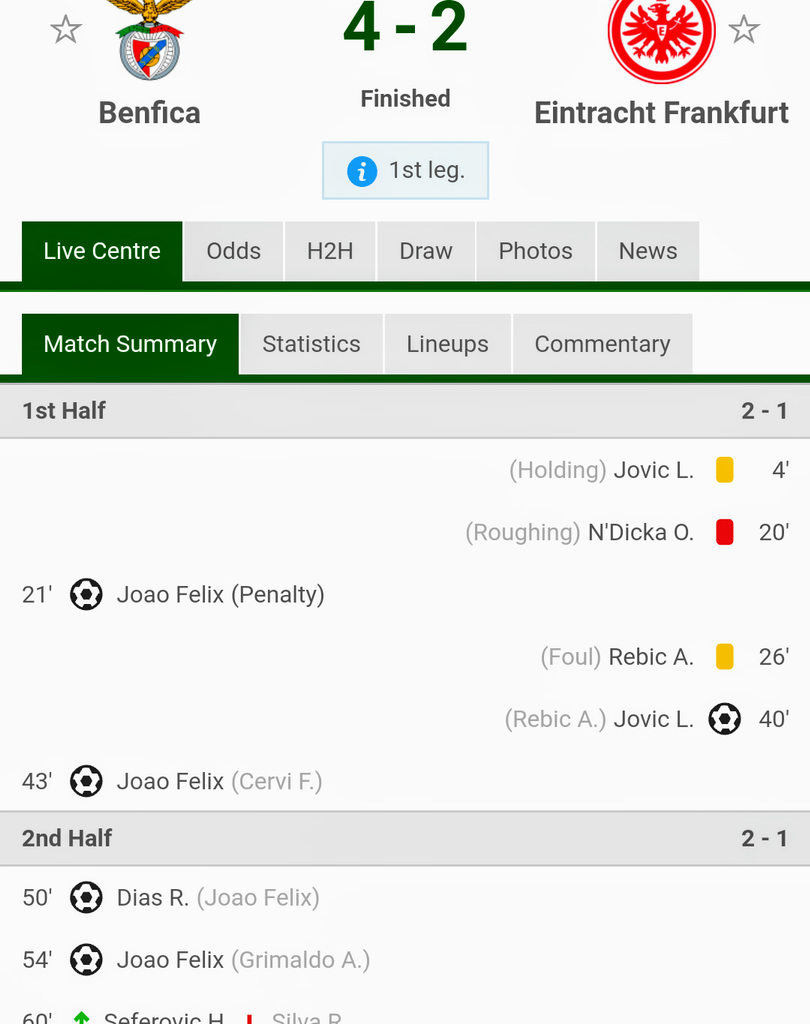Click N'Dicka's red card icon
Screen dimensions: 810x1024
pos(724,532)
